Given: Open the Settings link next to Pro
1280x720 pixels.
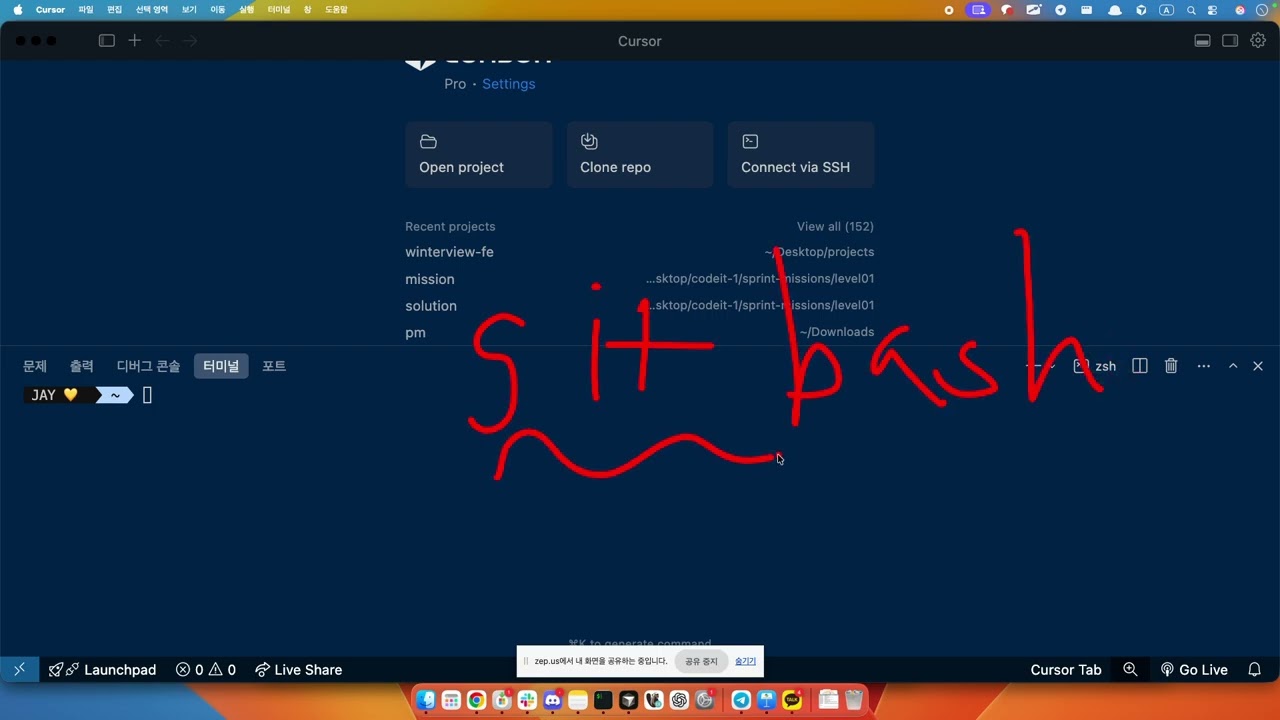Looking at the screenshot, I should 508,84.
